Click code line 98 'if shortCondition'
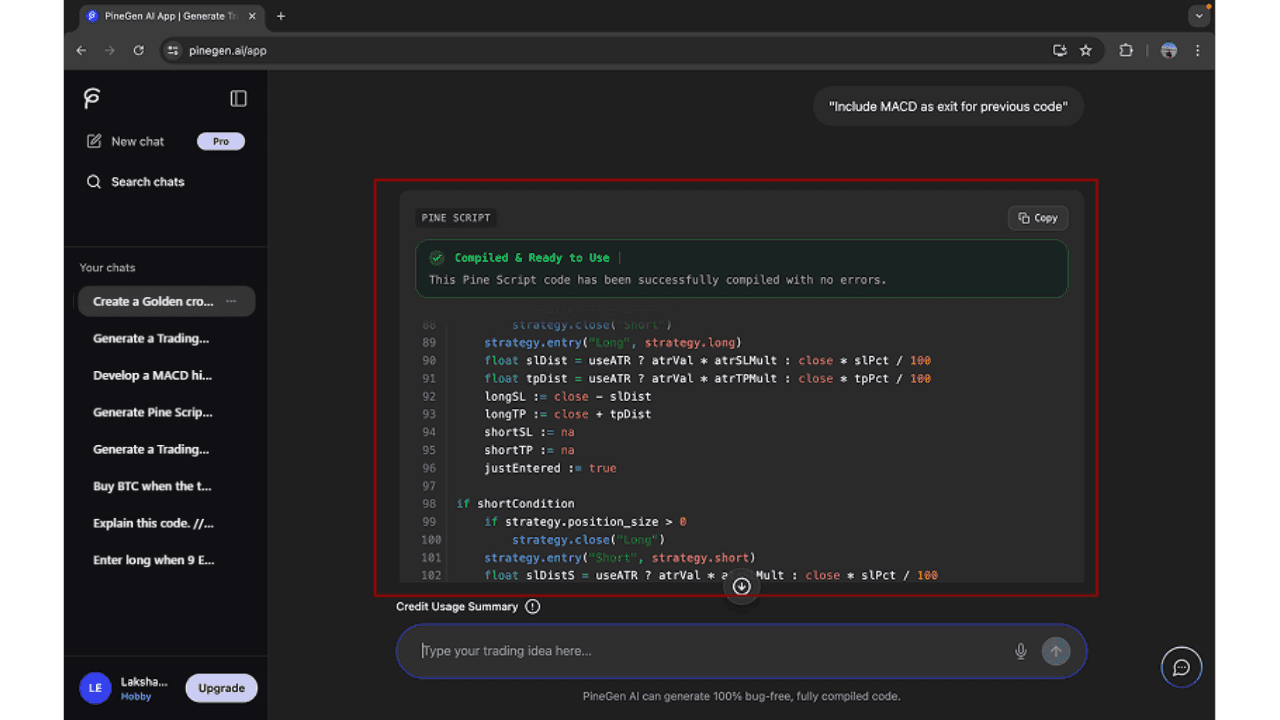Image resolution: width=1280 pixels, height=720 pixels. point(516,503)
